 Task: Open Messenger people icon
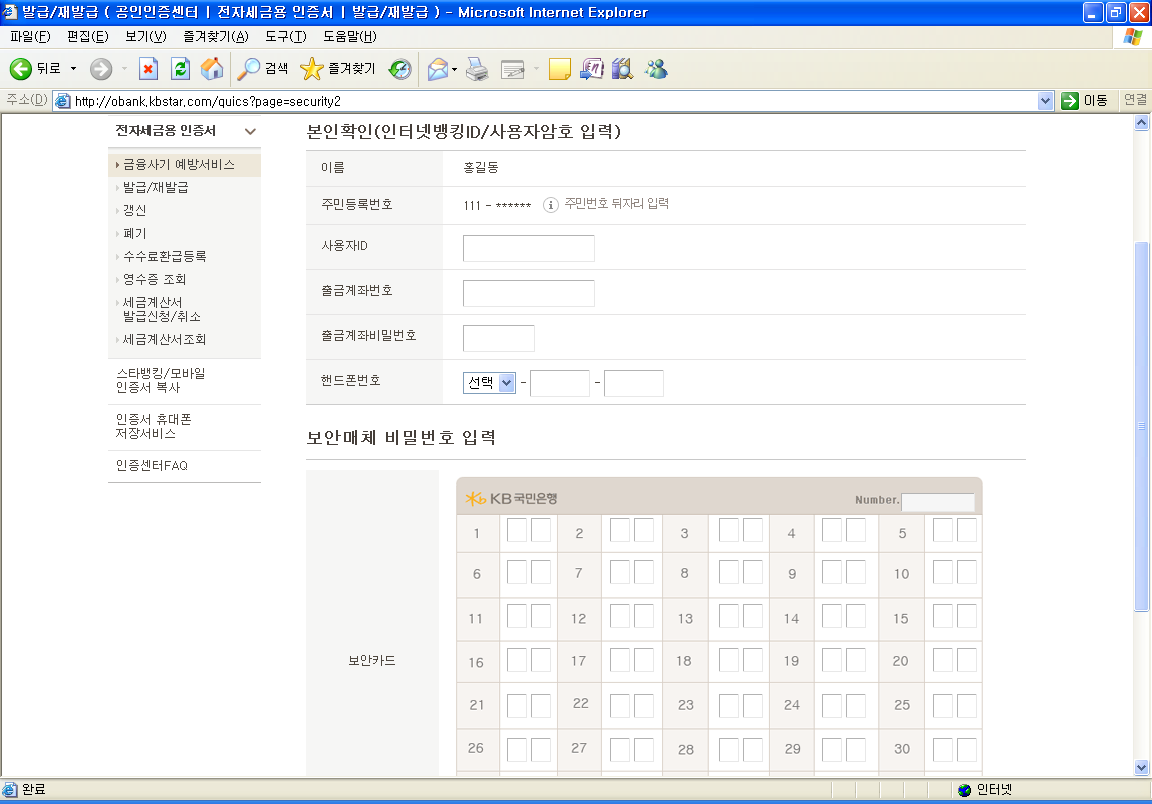coord(656,69)
